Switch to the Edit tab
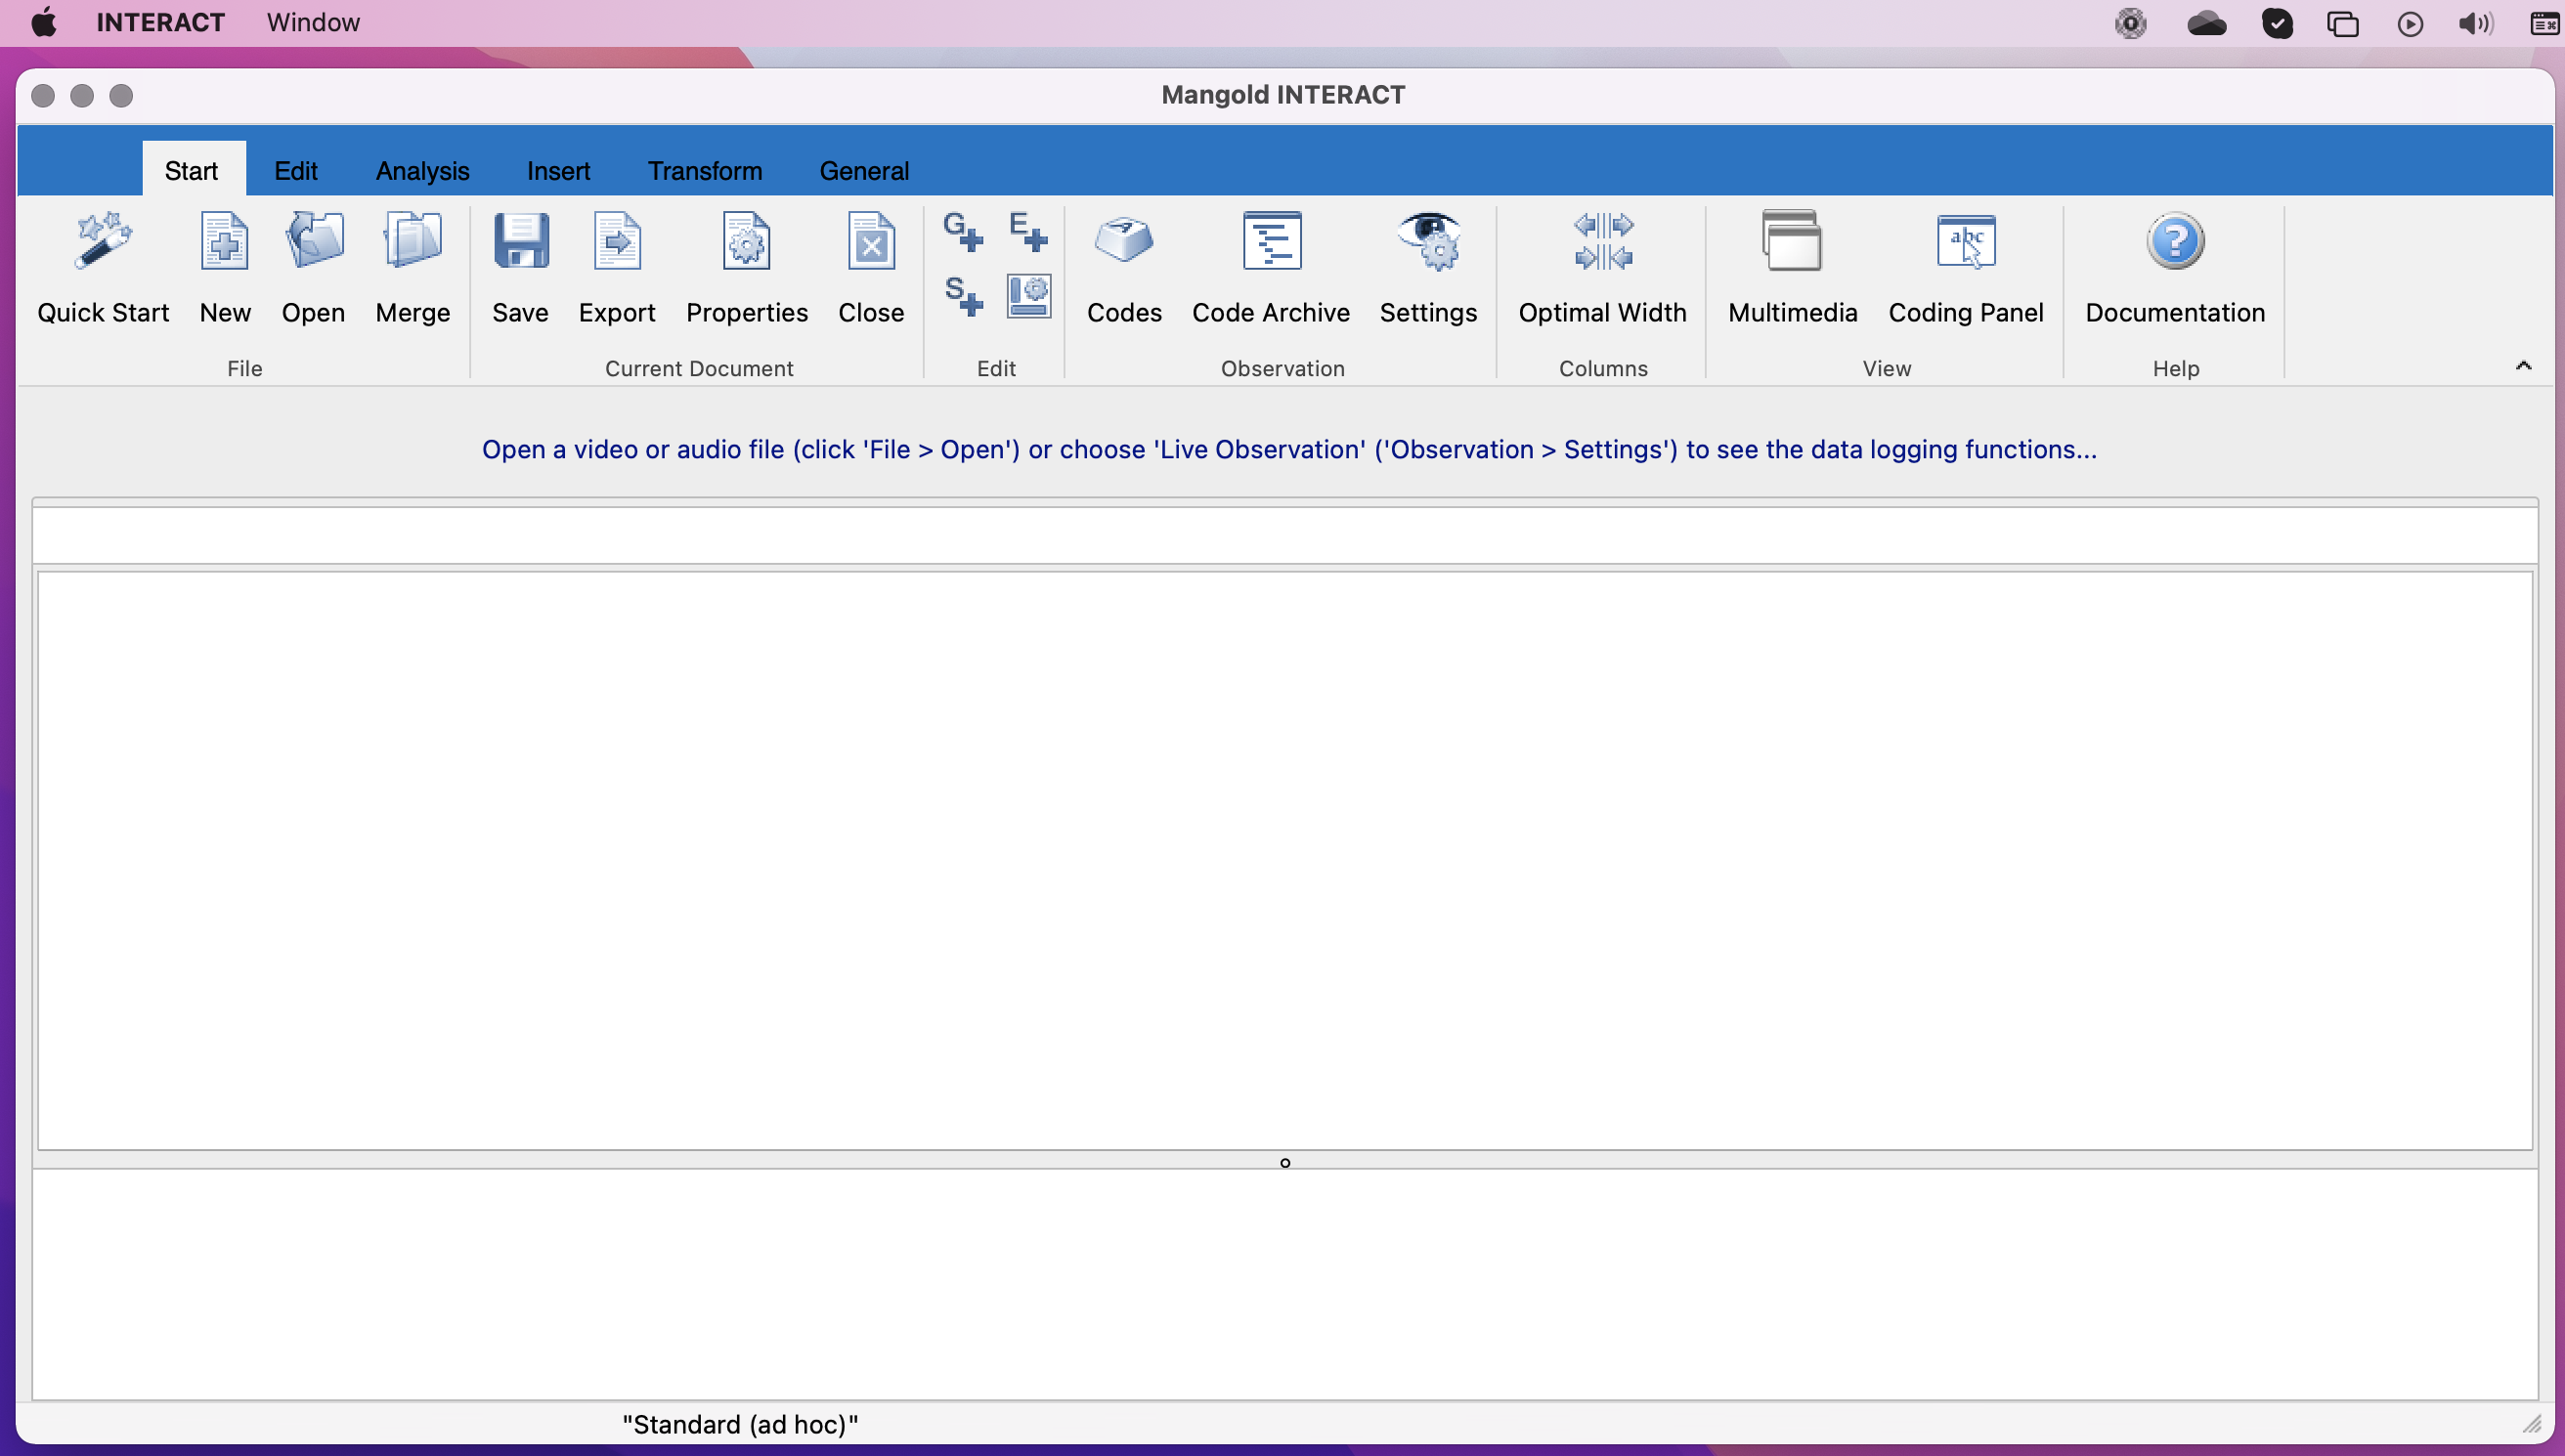The image size is (2565, 1456). (296, 171)
